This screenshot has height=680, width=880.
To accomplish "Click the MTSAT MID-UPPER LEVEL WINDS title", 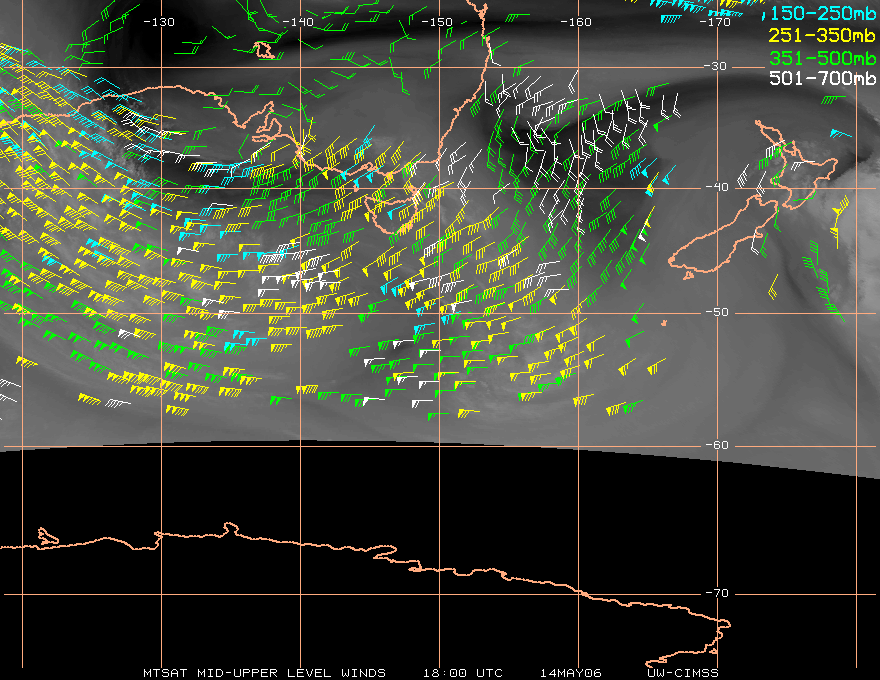I will pyautogui.click(x=264, y=673).
